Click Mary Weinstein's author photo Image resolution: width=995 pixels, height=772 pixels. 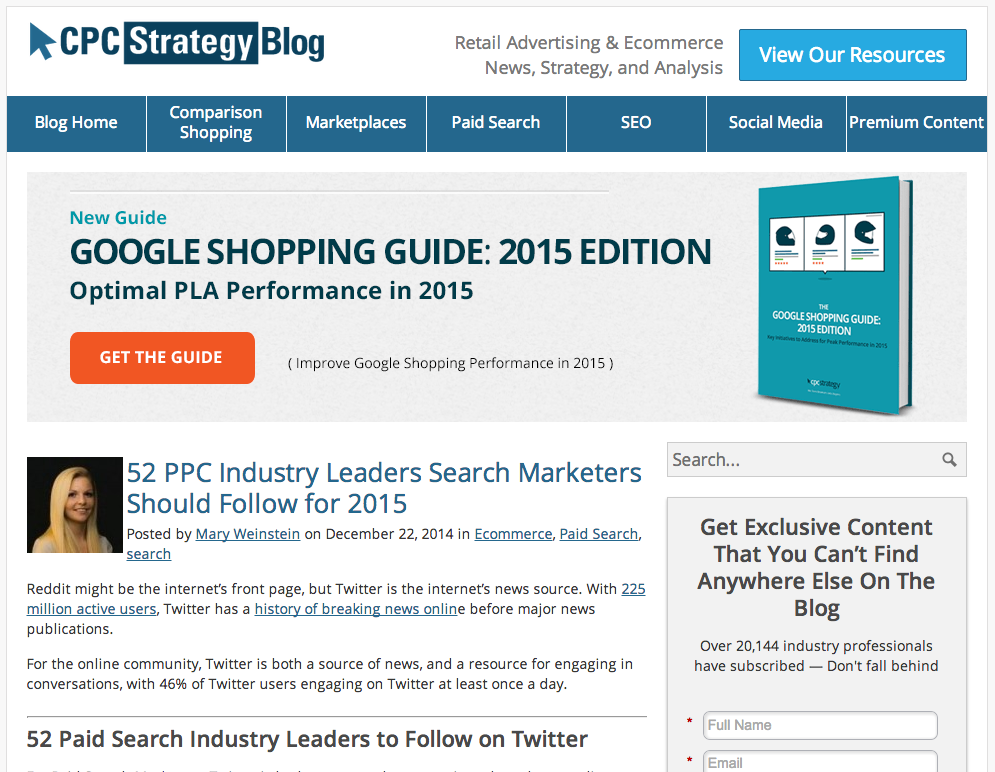tap(74, 505)
